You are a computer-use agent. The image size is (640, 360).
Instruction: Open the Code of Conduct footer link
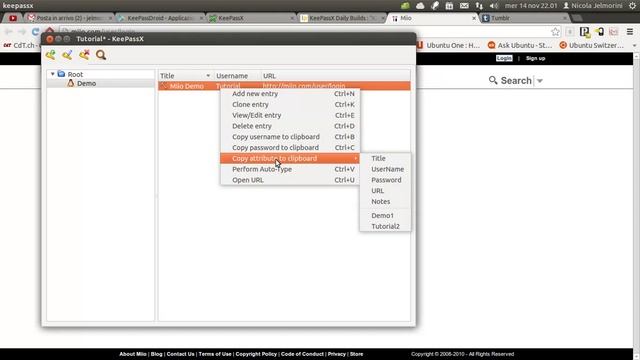point(302,354)
